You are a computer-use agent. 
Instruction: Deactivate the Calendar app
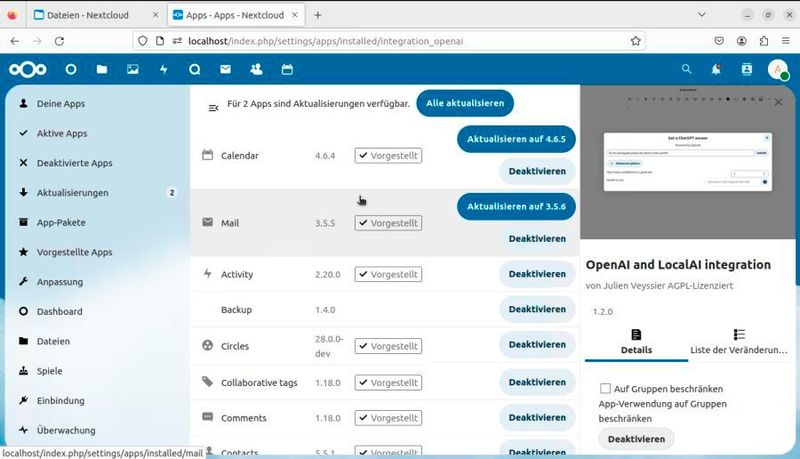pos(537,171)
